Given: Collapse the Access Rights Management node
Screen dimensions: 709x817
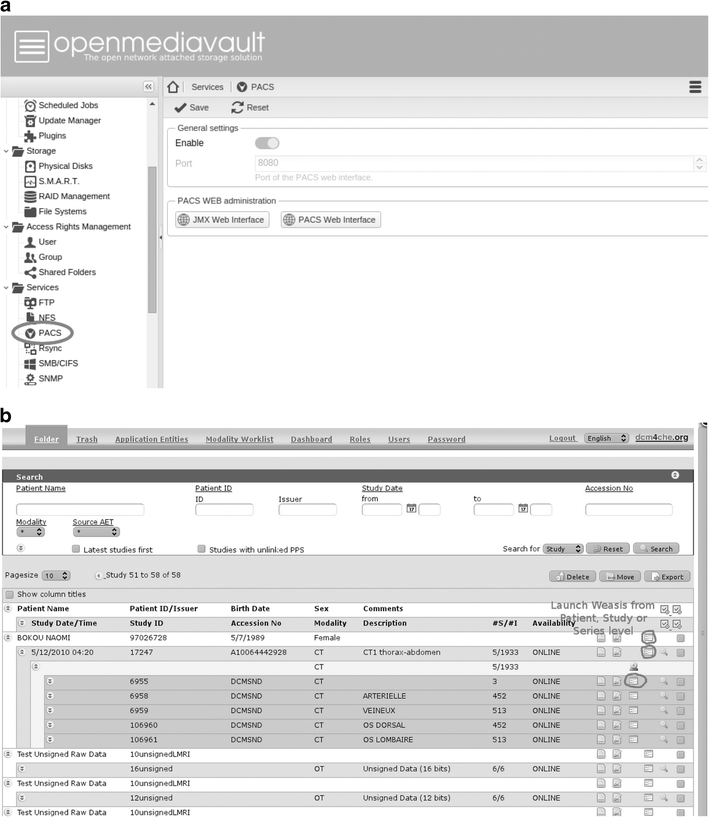Looking at the screenshot, I should tap(6, 227).
